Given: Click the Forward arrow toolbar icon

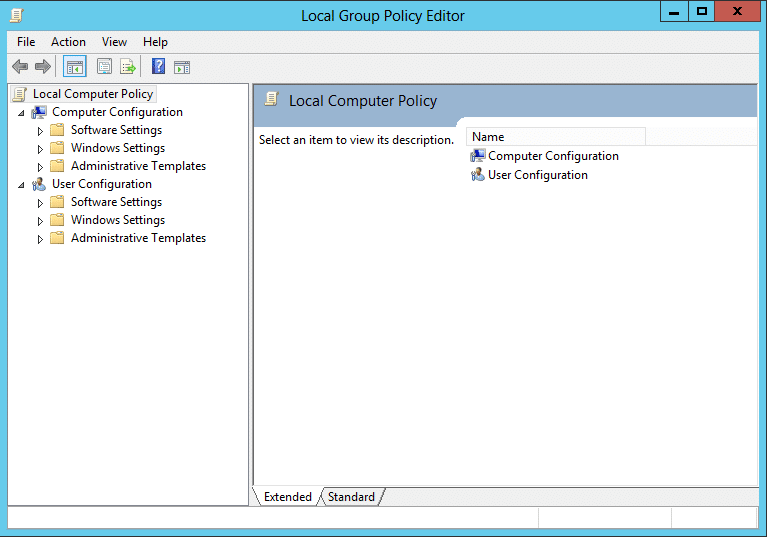Looking at the screenshot, I should pos(43,67).
